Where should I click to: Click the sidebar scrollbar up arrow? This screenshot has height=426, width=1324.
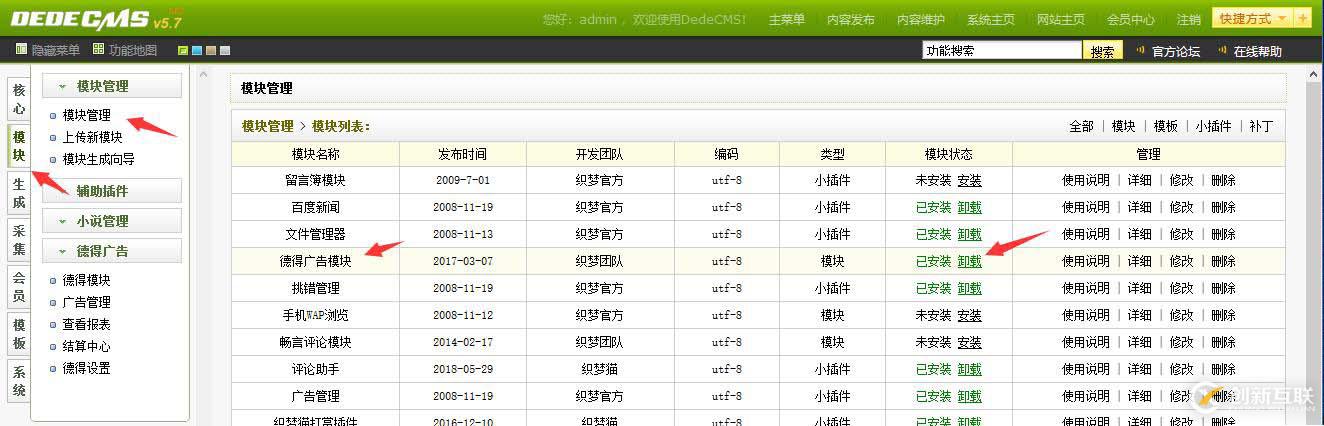(205, 75)
